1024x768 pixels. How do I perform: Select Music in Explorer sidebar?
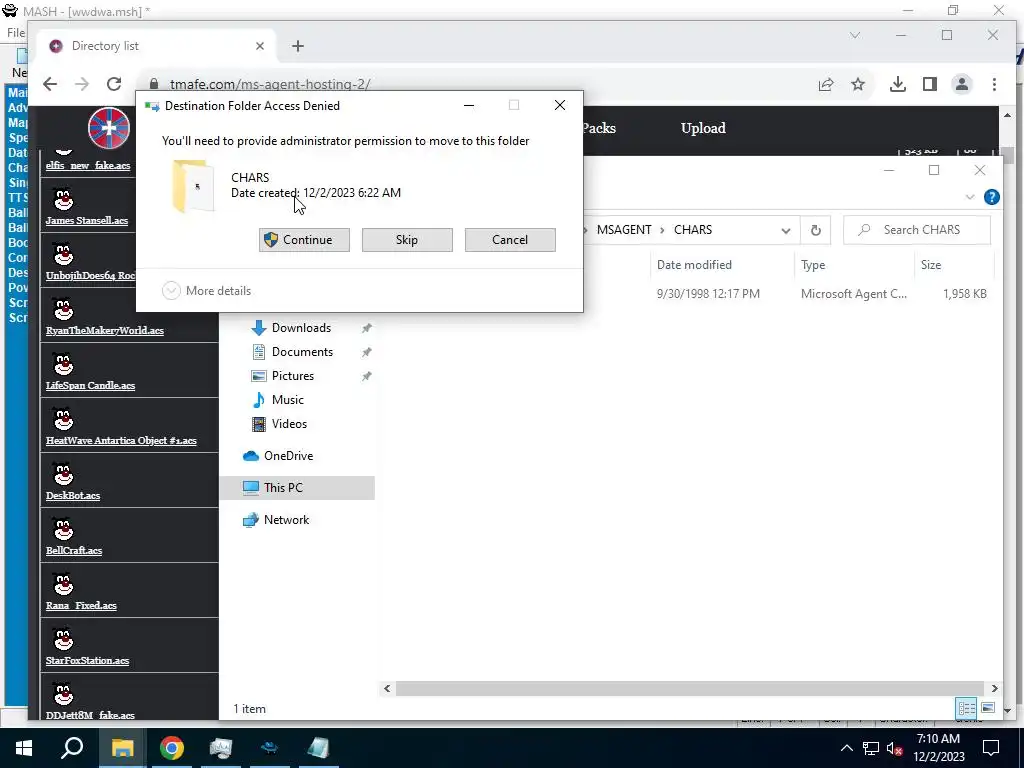(x=287, y=400)
